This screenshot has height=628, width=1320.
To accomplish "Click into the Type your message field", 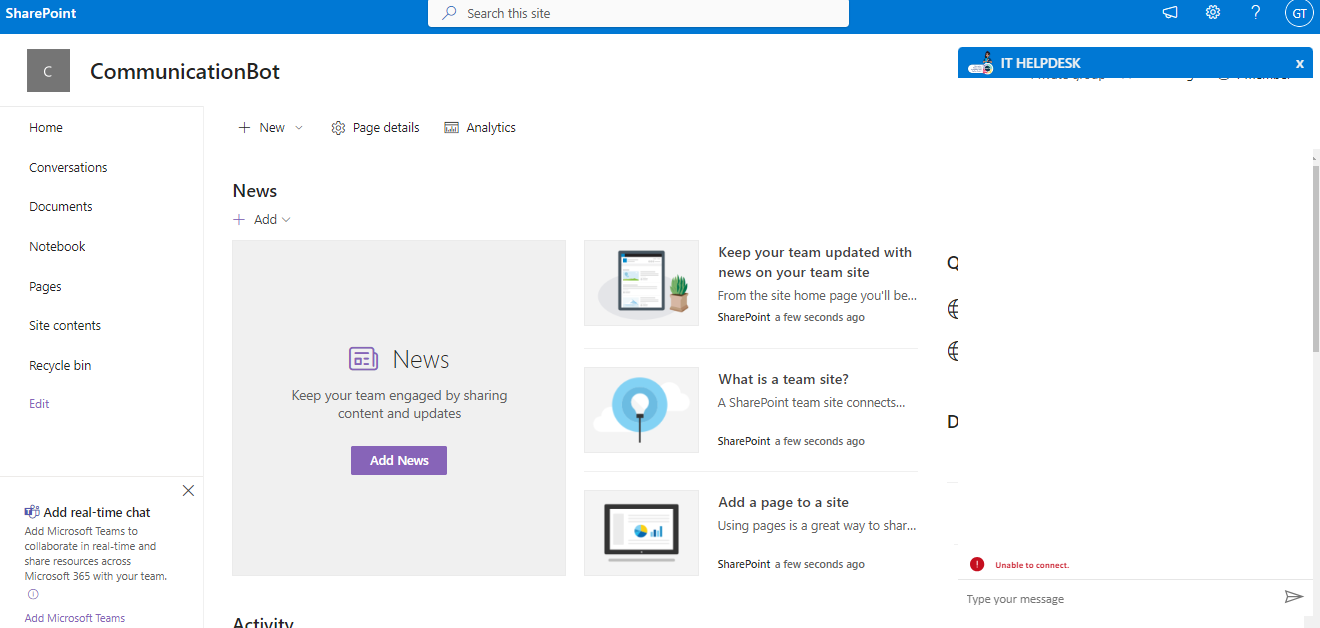I will 1120,598.
